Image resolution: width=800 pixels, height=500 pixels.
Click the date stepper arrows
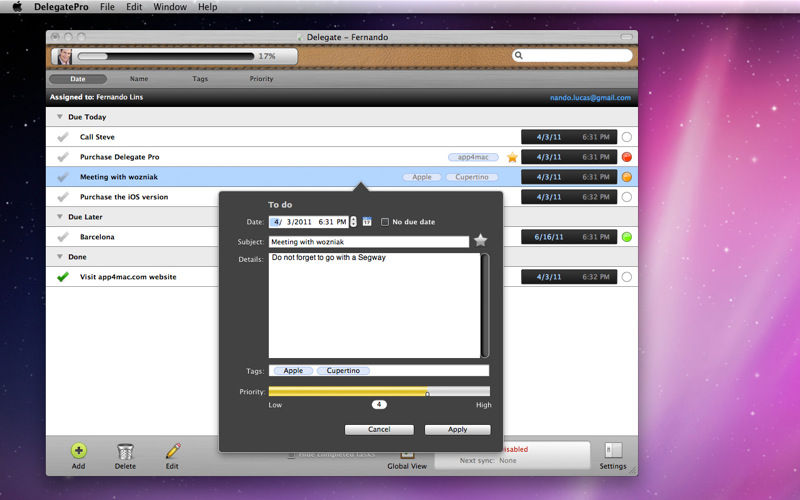pos(353,222)
